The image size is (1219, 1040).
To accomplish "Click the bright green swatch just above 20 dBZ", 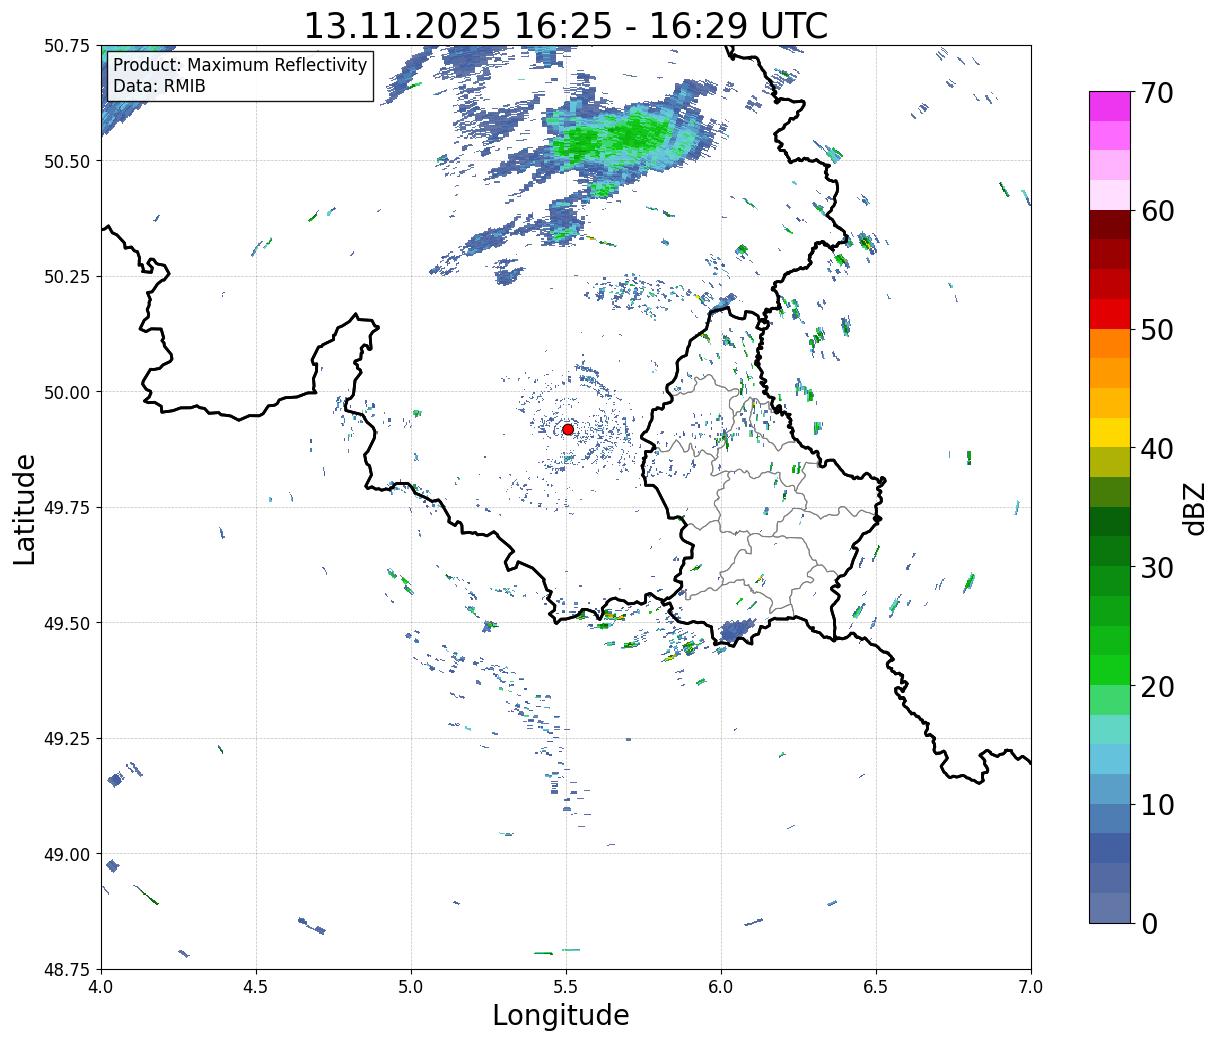I will tap(1110, 670).
